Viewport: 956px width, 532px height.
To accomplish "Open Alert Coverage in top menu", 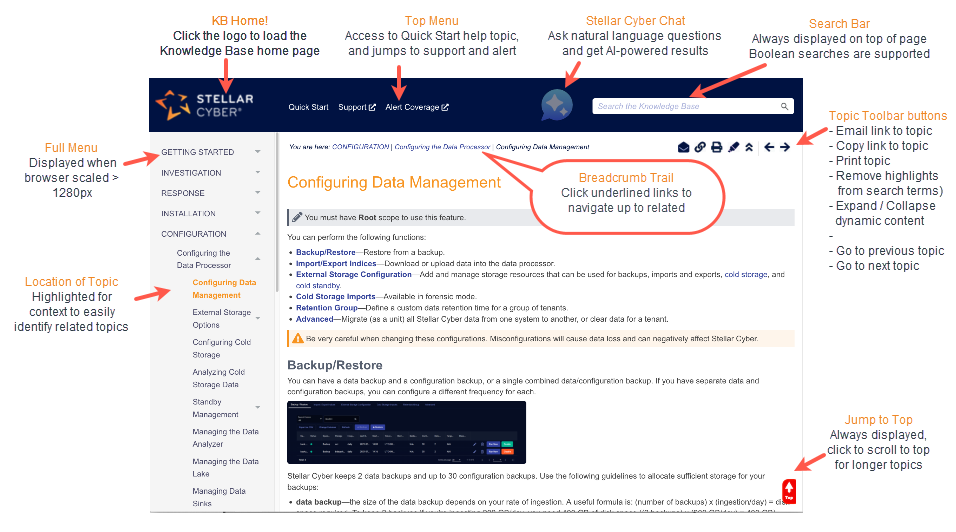I will (x=416, y=107).
